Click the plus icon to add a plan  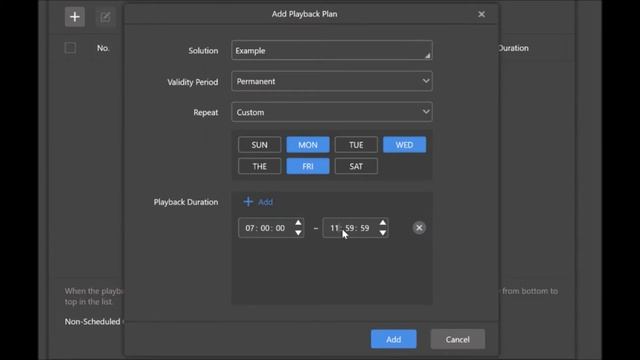75,17
